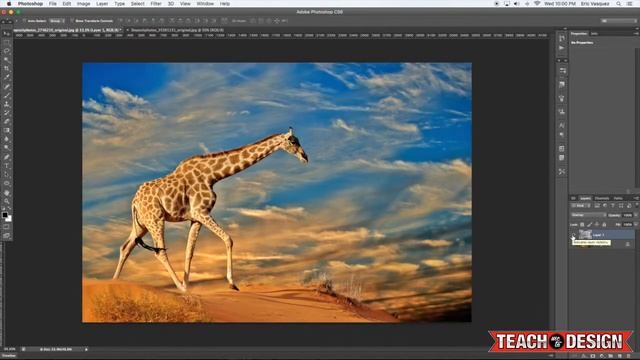
Task: Switch to the second document tab
Action: click(x=177, y=30)
